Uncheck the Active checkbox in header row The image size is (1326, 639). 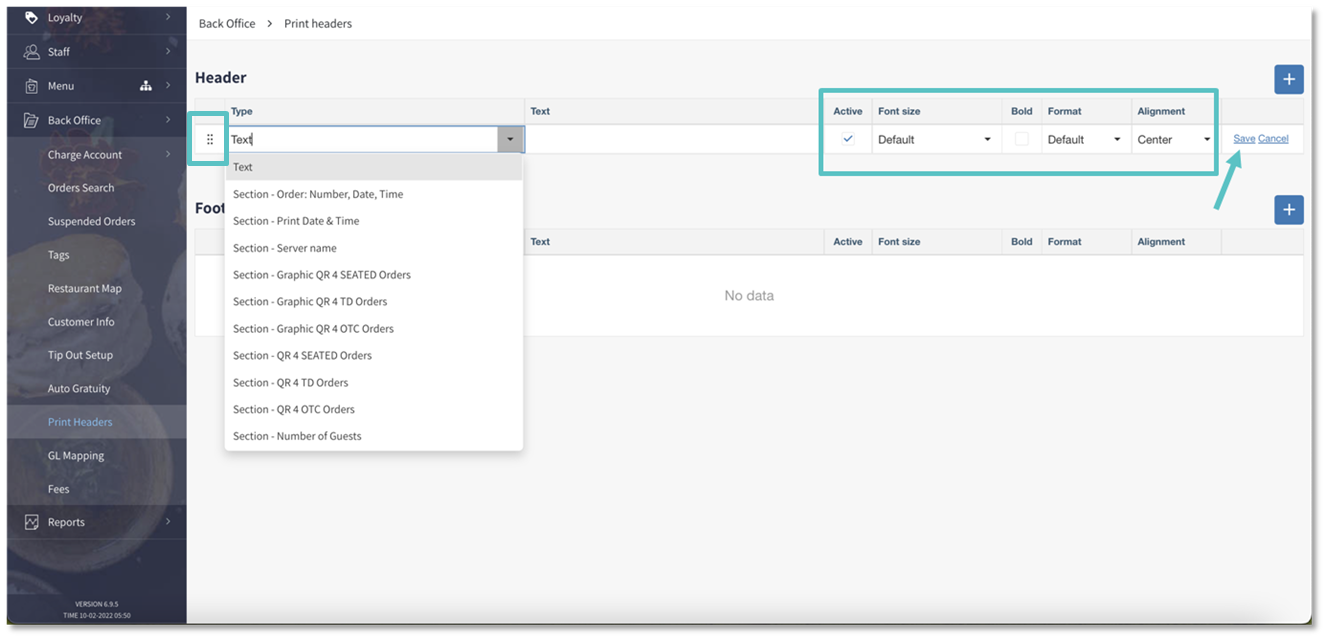click(848, 139)
